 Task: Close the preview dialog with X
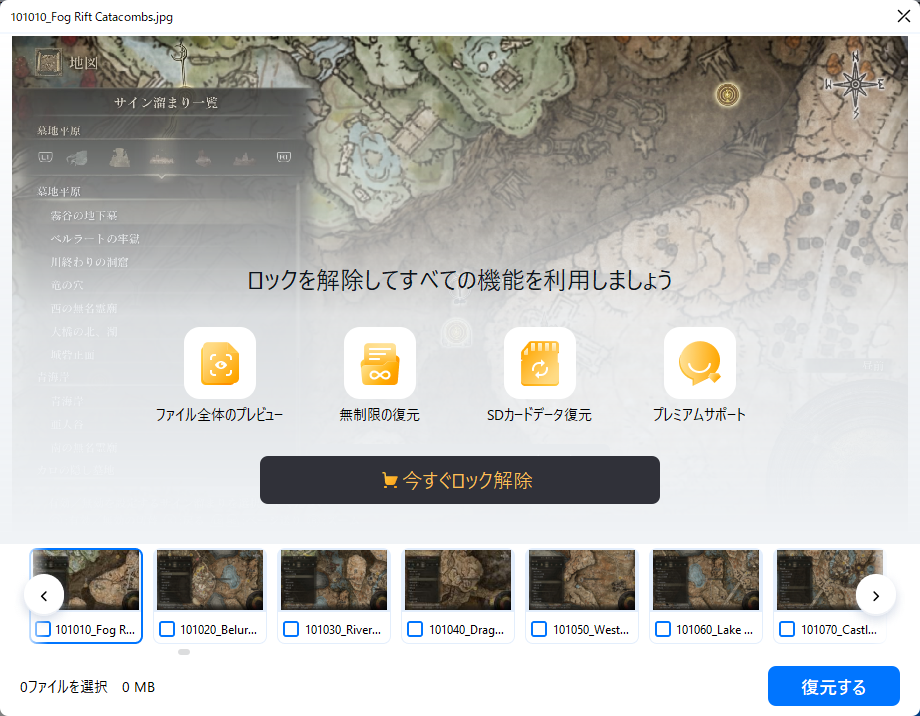[x=904, y=16]
